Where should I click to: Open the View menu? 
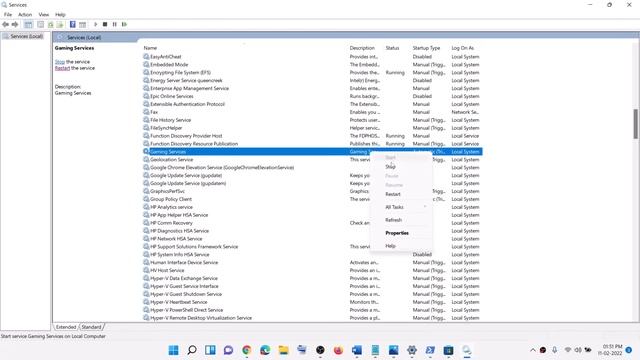point(44,15)
